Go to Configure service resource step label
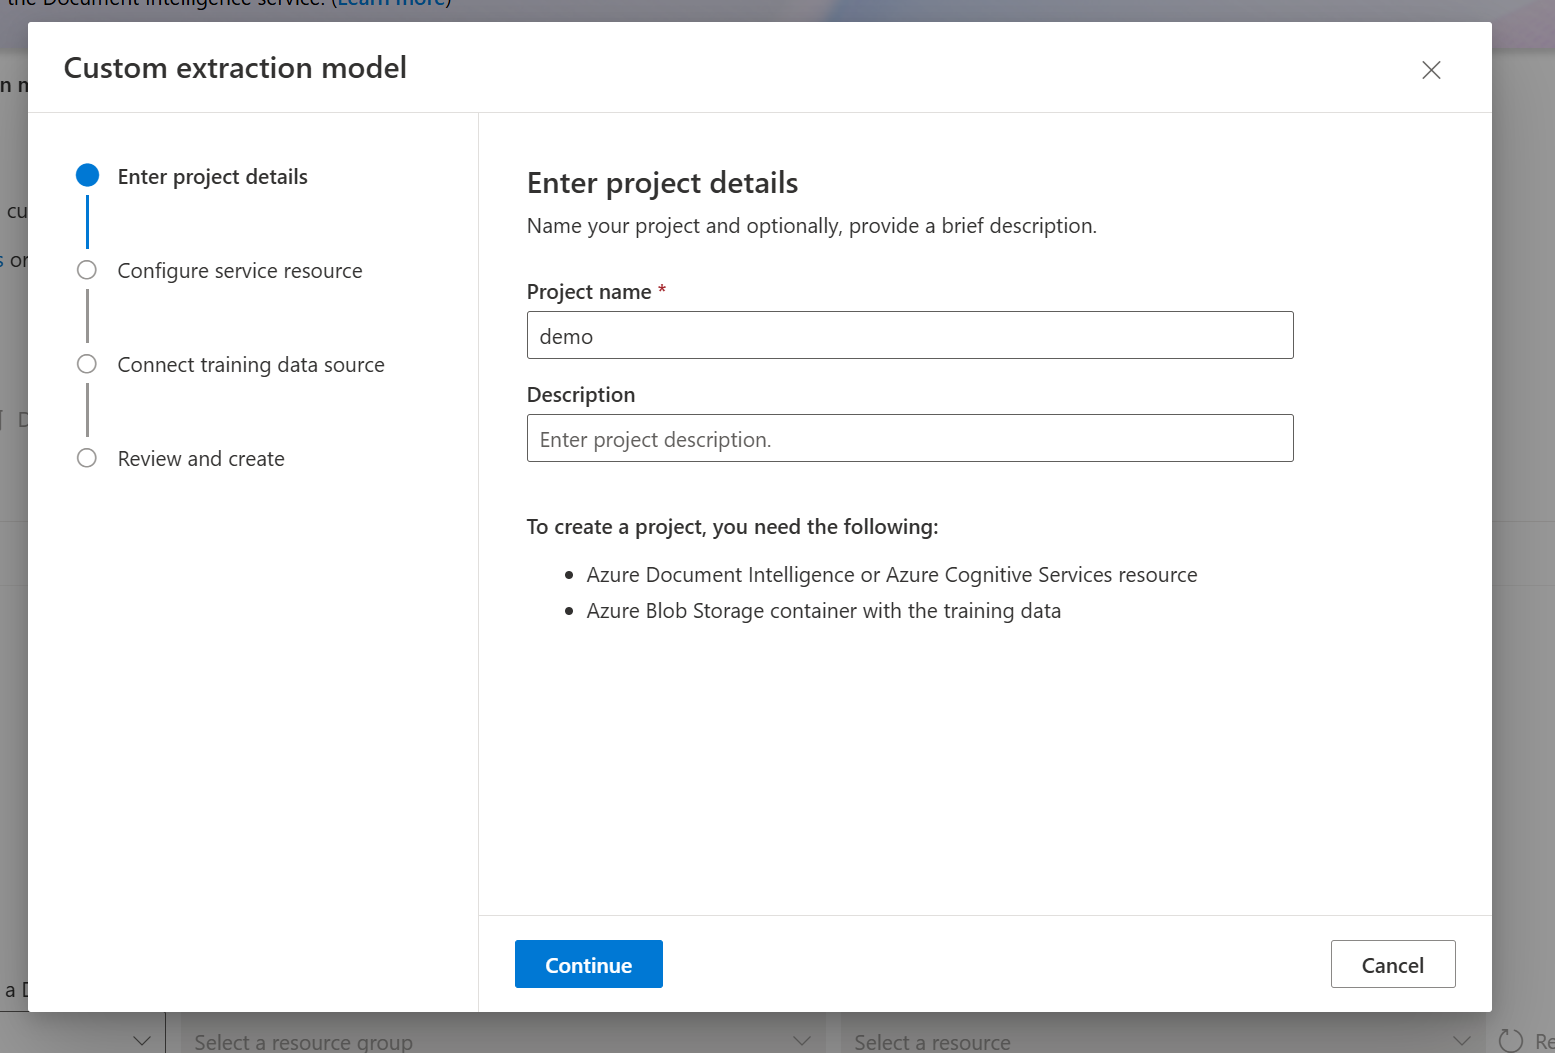The width and height of the screenshot is (1555, 1053). pos(240,271)
